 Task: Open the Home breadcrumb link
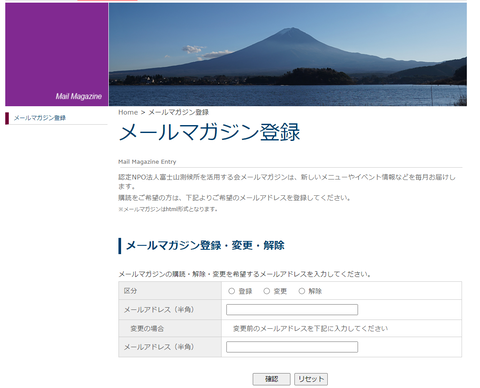click(128, 112)
